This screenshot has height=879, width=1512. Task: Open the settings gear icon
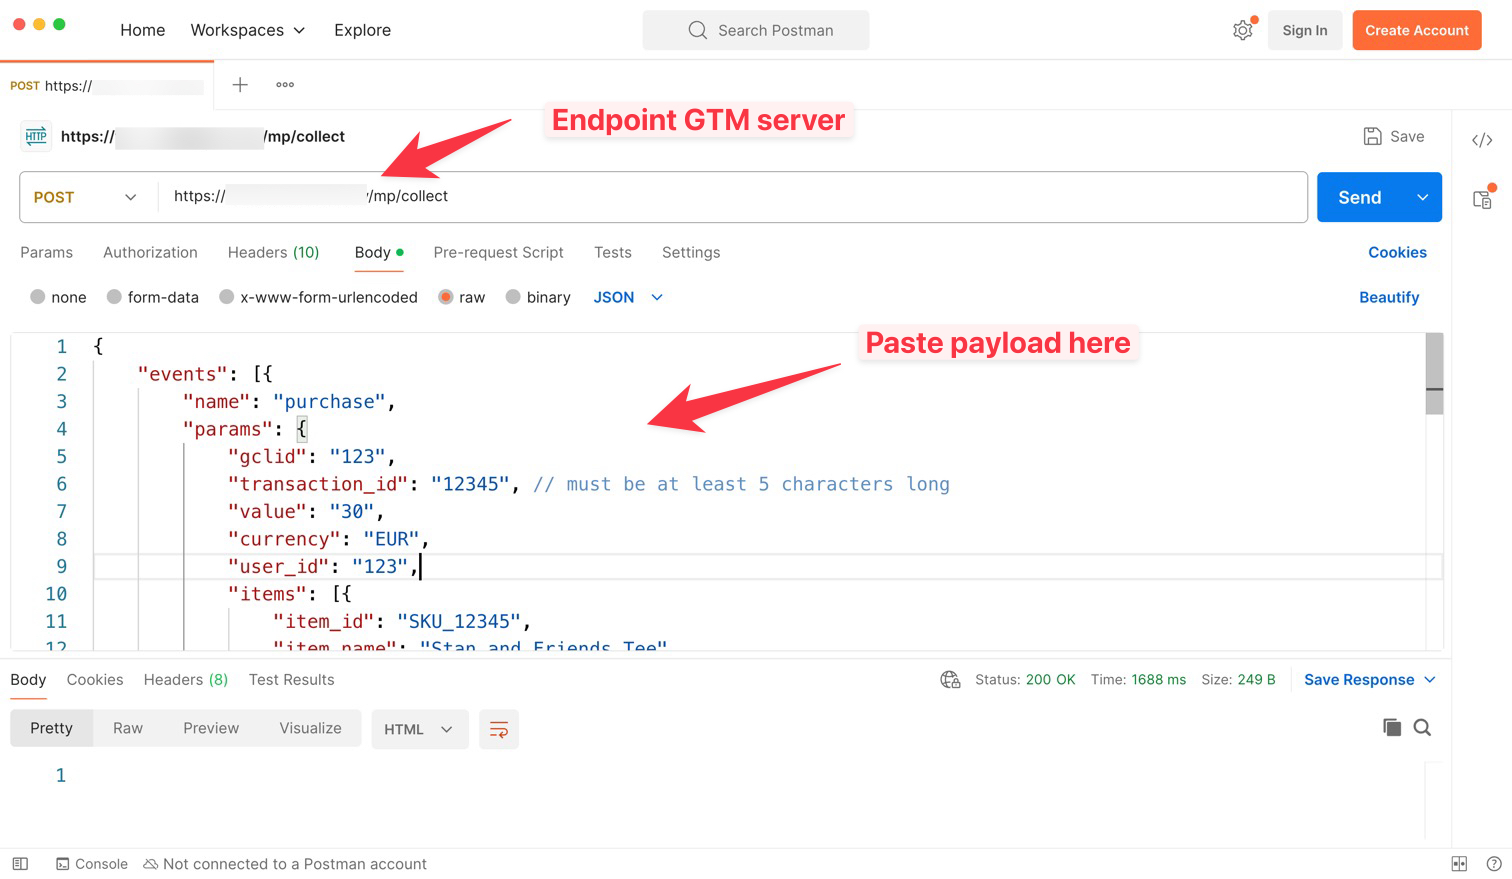[x=1242, y=30]
